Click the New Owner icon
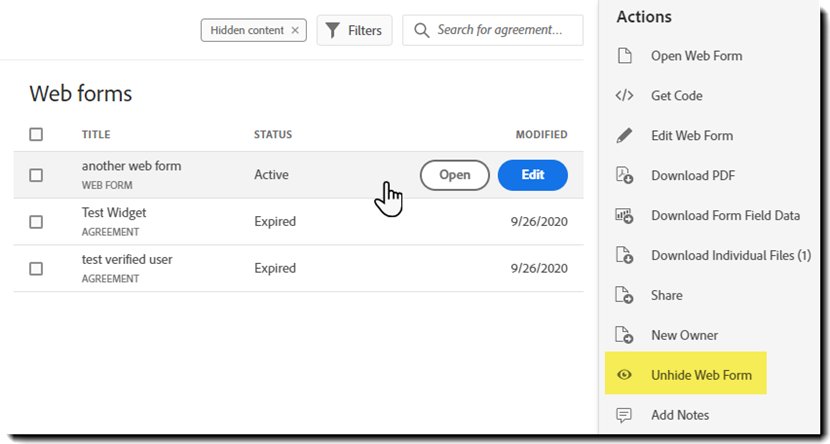Image resolution: width=830 pixels, height=444 pixels. pos(625,335)
